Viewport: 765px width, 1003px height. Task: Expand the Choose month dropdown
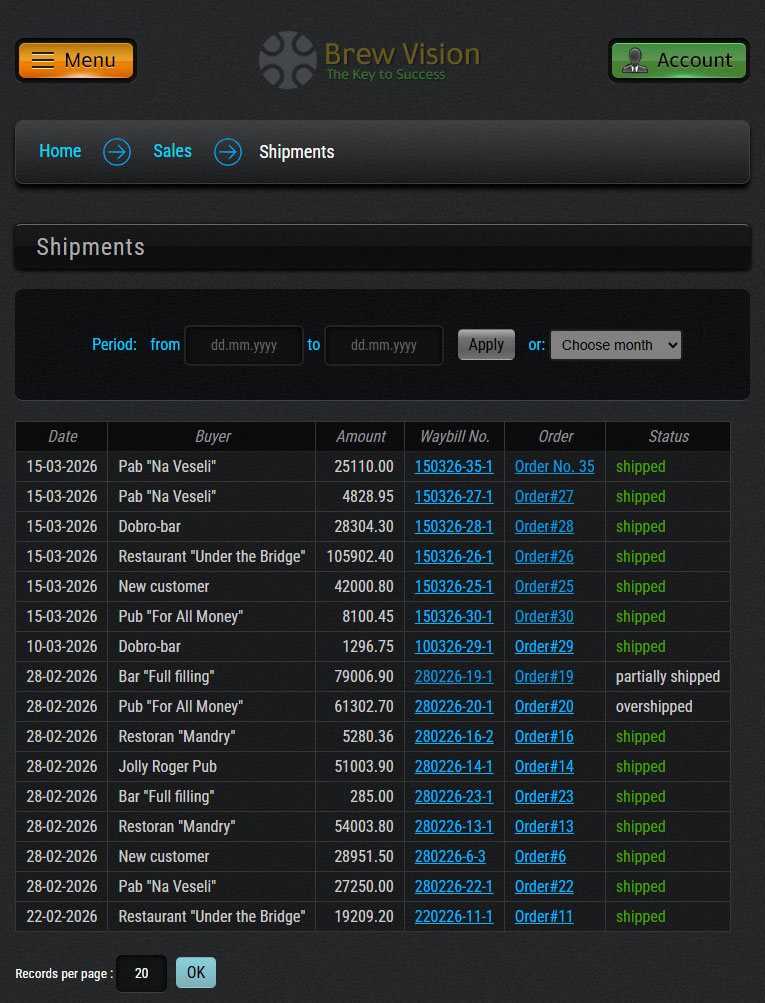click(615, 345)
